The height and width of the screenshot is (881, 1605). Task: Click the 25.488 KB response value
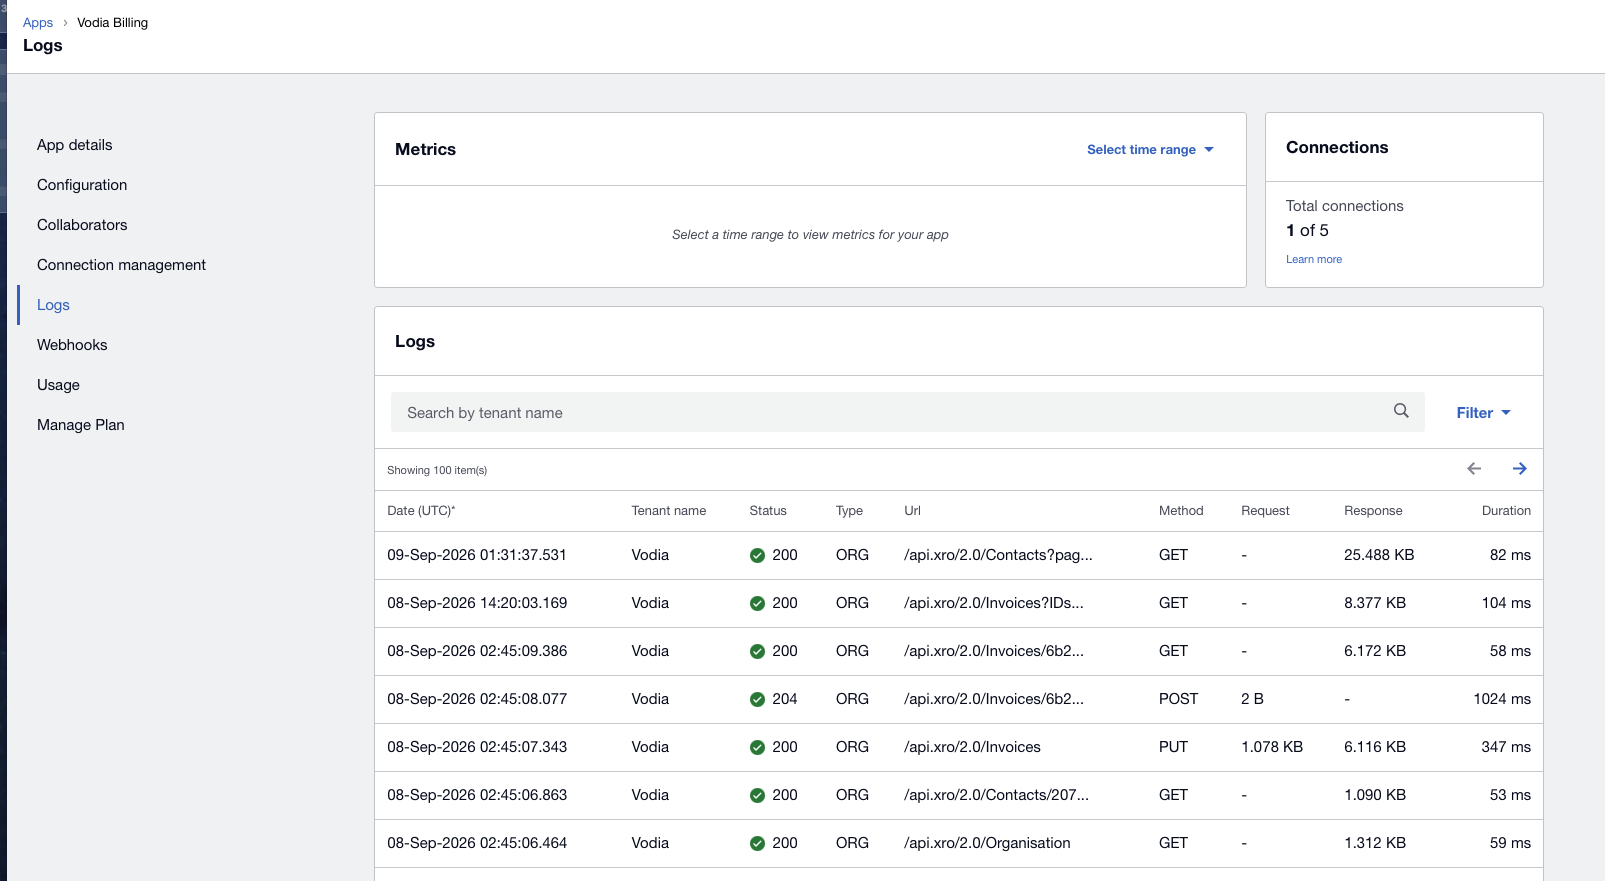(x=1379, y=555)
